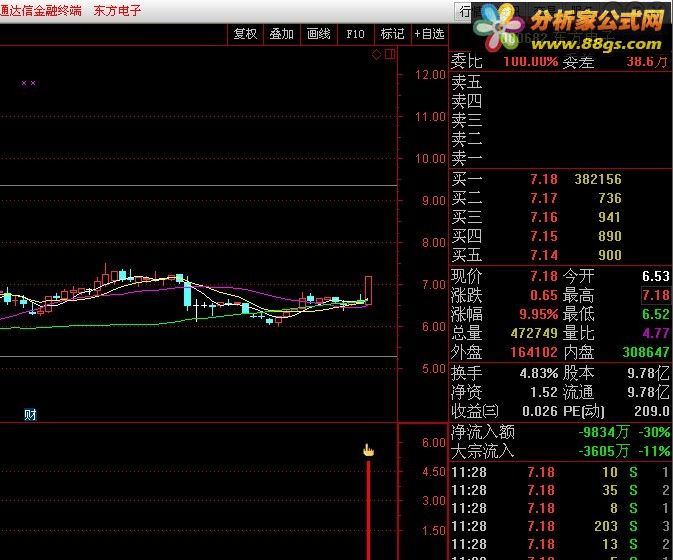673x560 pixels.
Task: Click the 今开 value 6.53
Action: coord(655,276)
